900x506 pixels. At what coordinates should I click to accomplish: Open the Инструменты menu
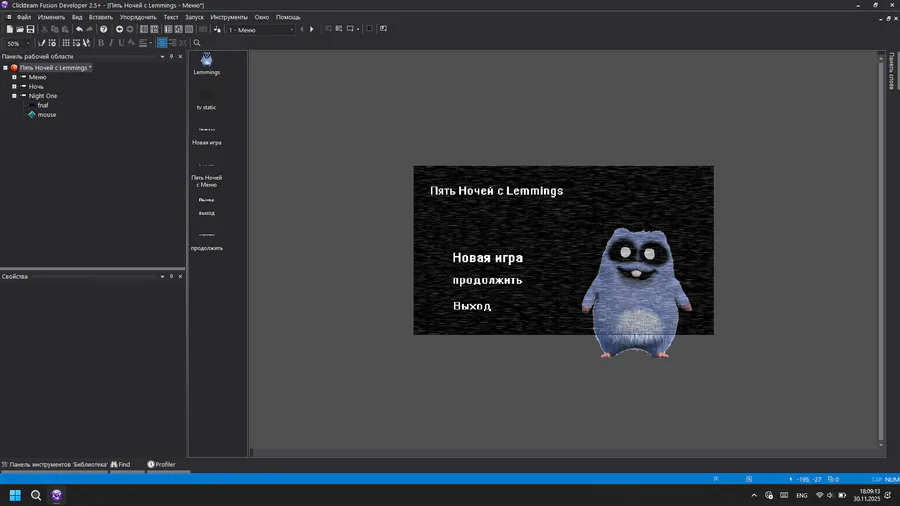point(229,17)
